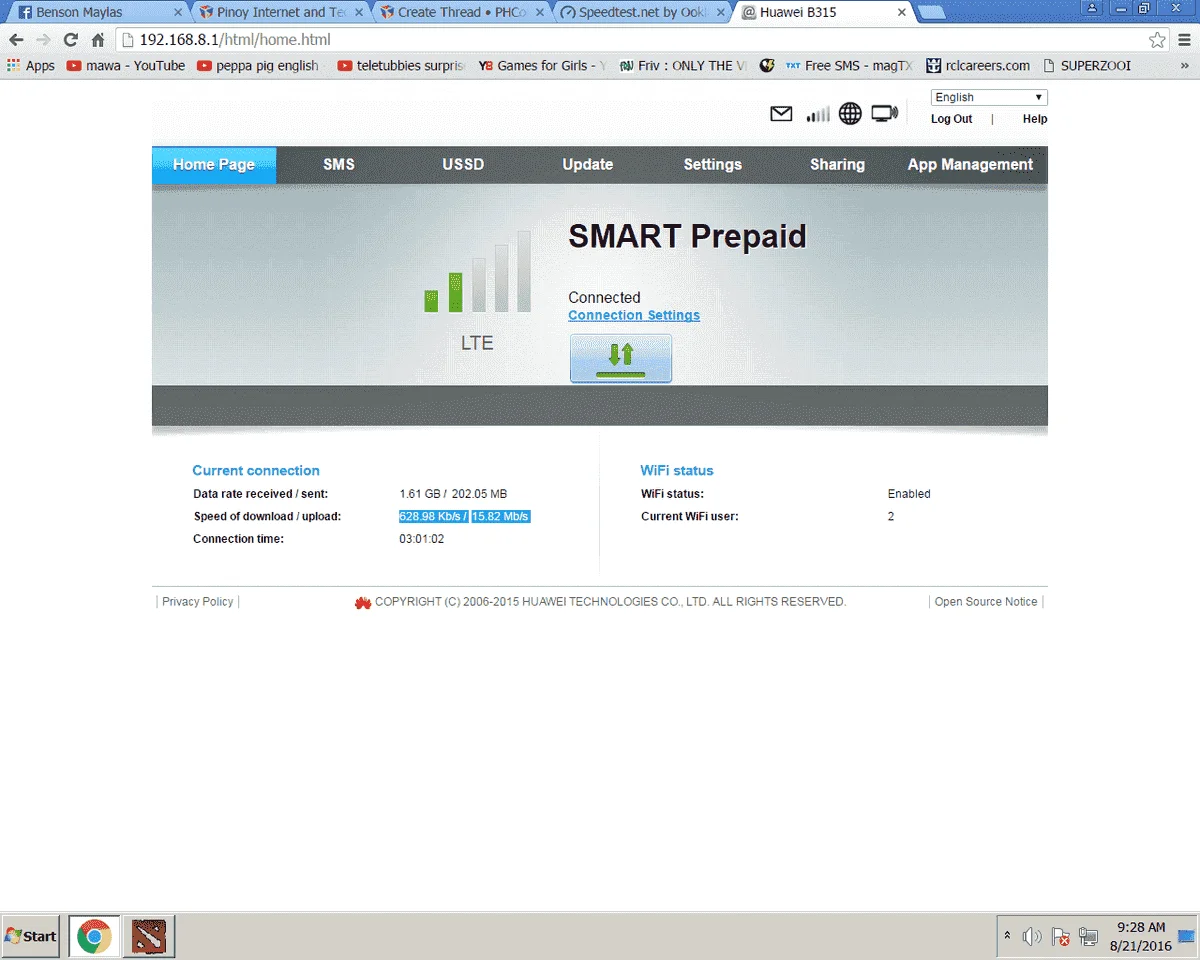Image resolution: width=1200 pixels, height=960 pixels.
Task: Bookmark this page with the star icon
Action: [x=1157, y=40]
